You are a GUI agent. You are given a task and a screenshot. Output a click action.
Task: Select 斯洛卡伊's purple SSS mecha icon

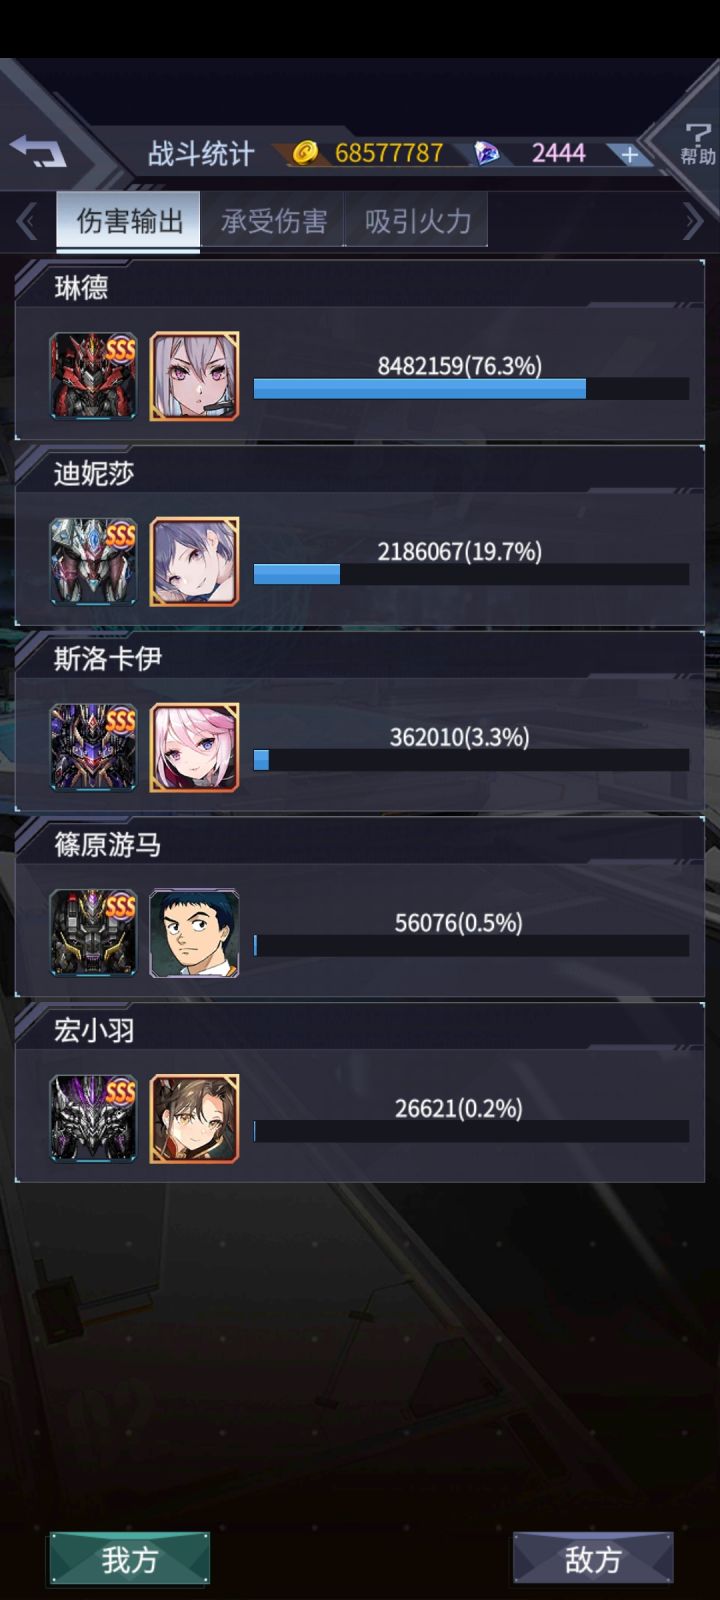(x=94, y=747)
